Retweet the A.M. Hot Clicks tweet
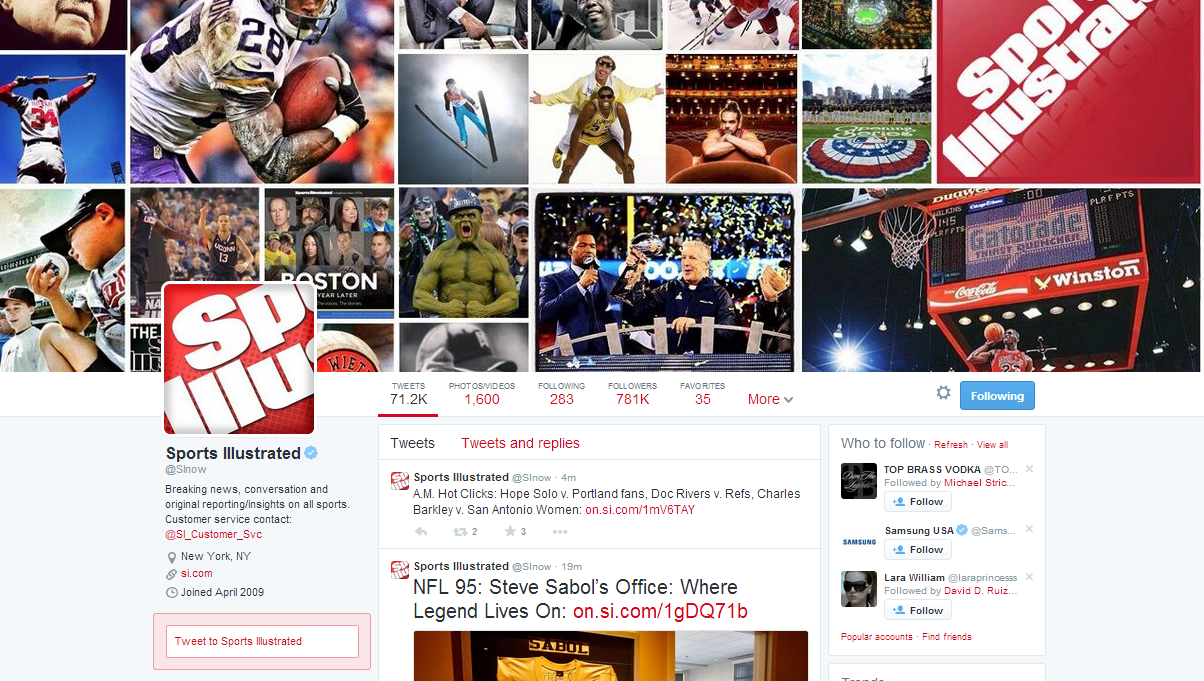Image resolution: width=1204 pixels, height=681 pixels. 460,532
